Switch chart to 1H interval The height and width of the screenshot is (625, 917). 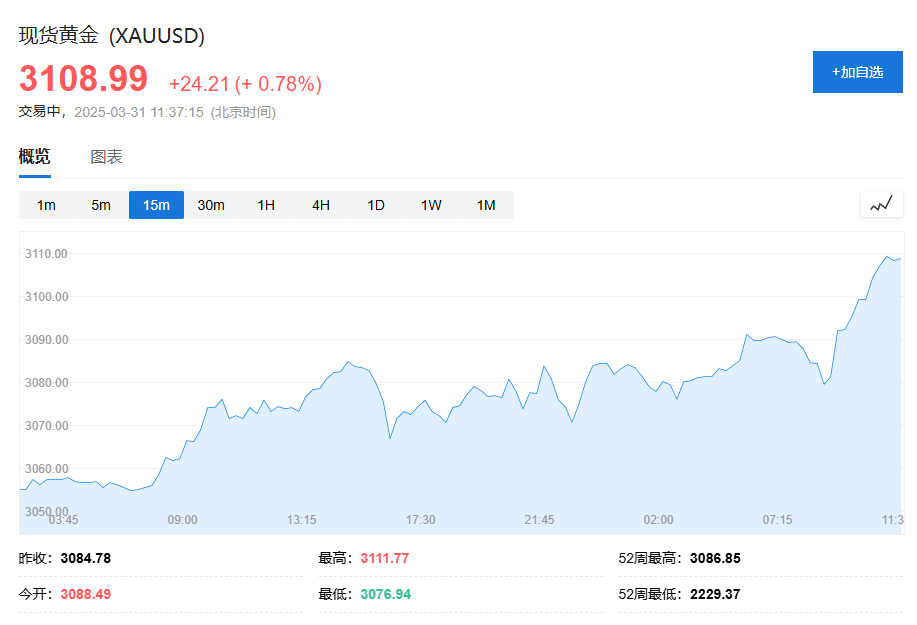click(x=266, y=205)
